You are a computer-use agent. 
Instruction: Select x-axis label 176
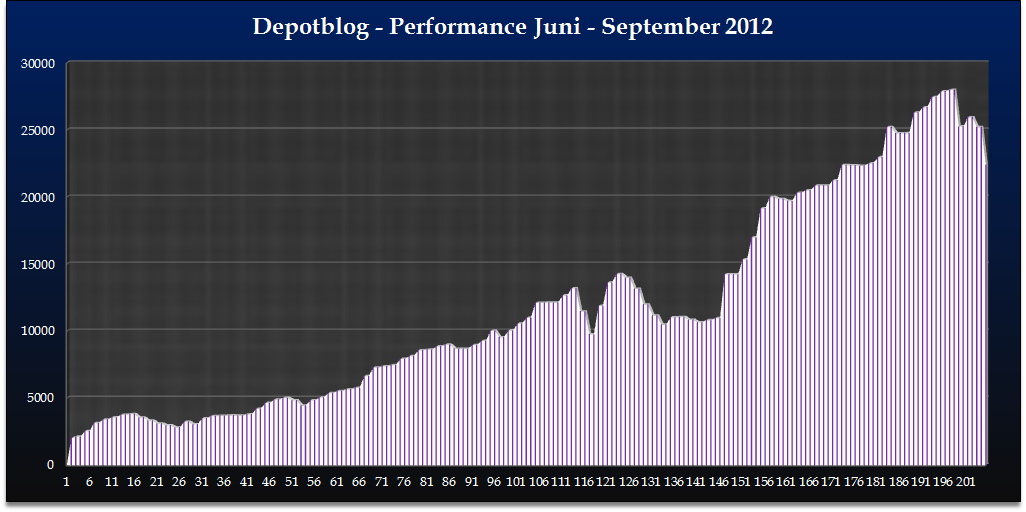point(853,481)
